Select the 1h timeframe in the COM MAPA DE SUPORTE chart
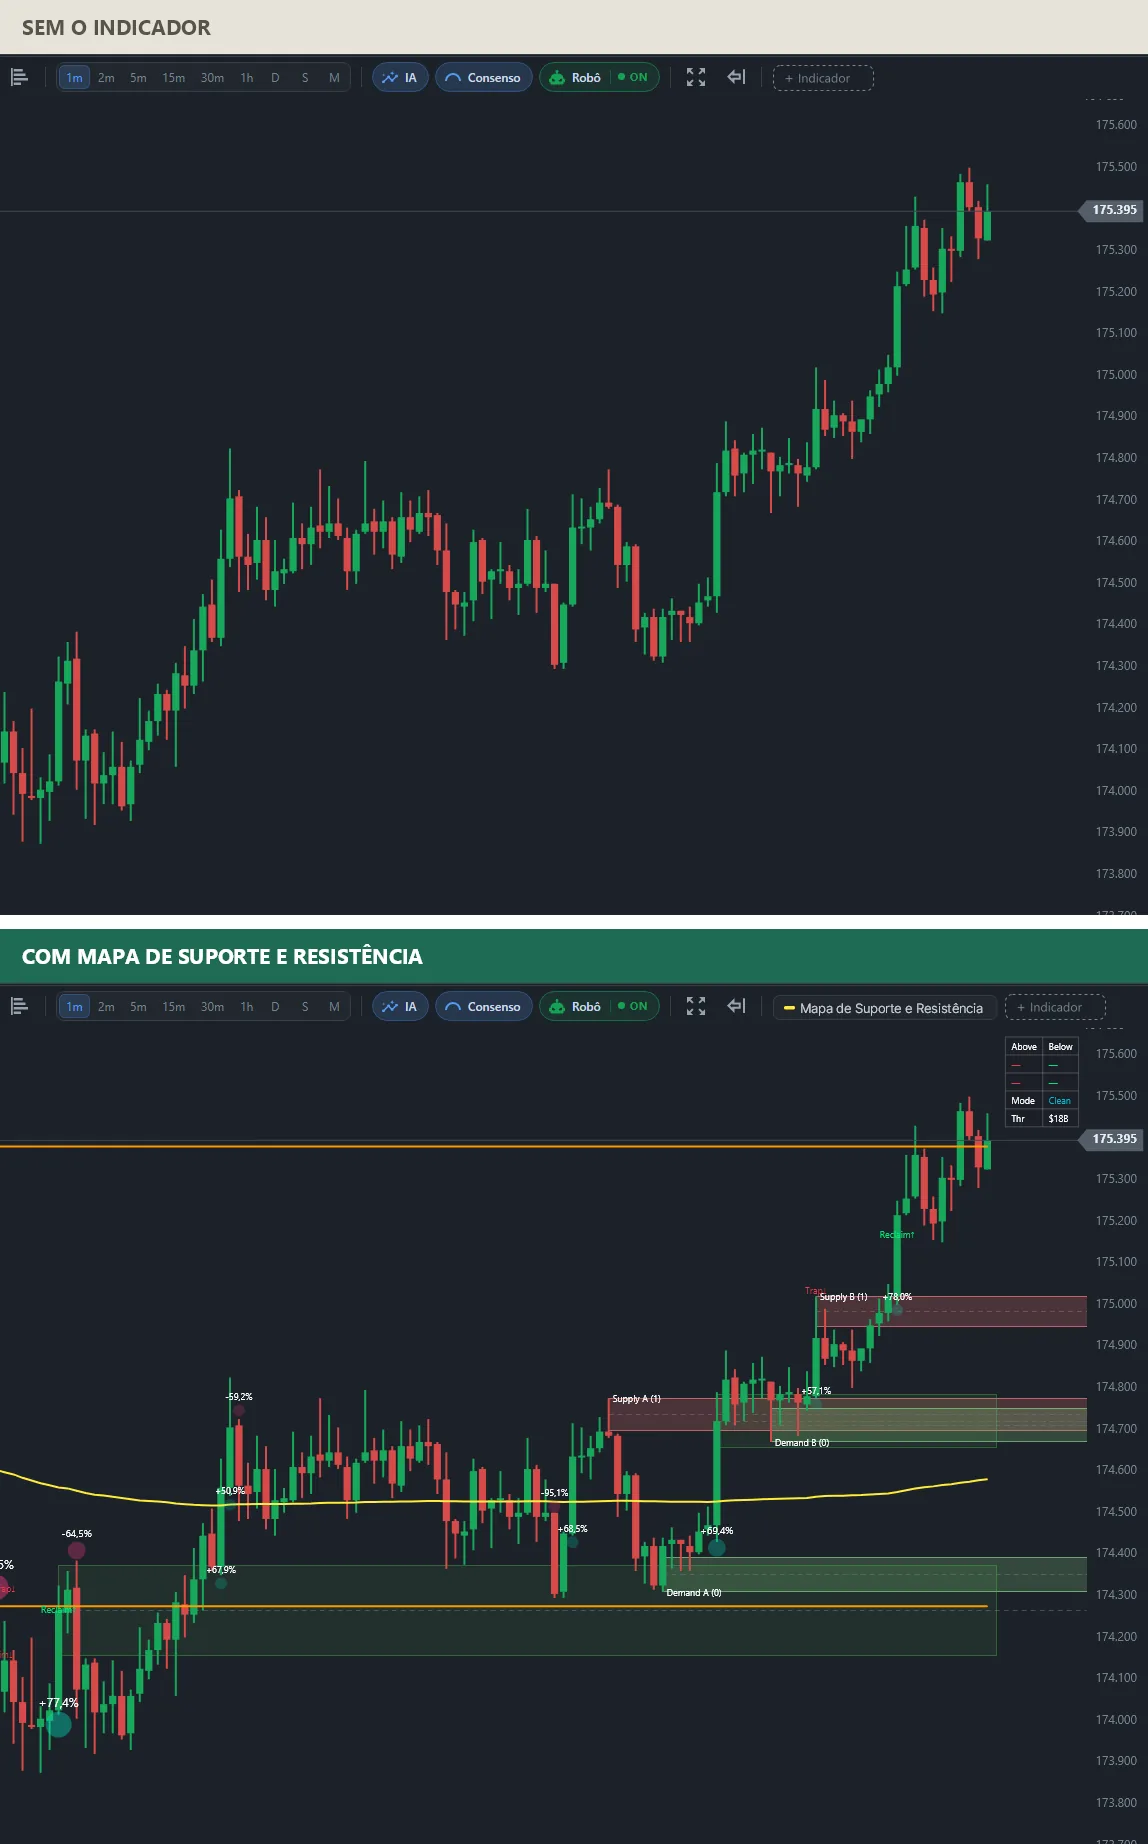Viewport: 1148px width, 1844px height. pyautogui.click(x=247, y=1007)
